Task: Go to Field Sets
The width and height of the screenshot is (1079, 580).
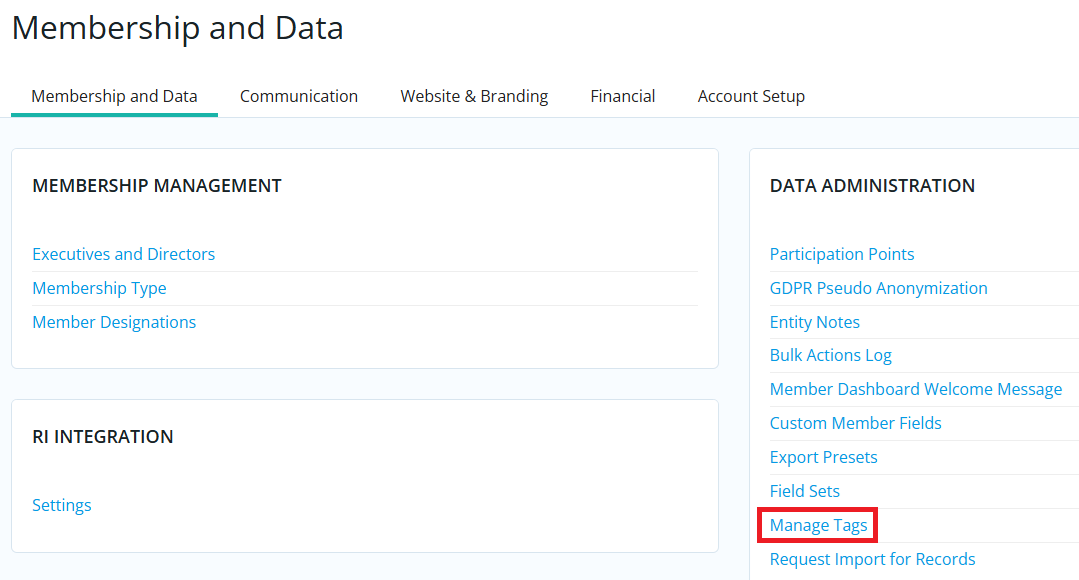Action: click(804, 491)
